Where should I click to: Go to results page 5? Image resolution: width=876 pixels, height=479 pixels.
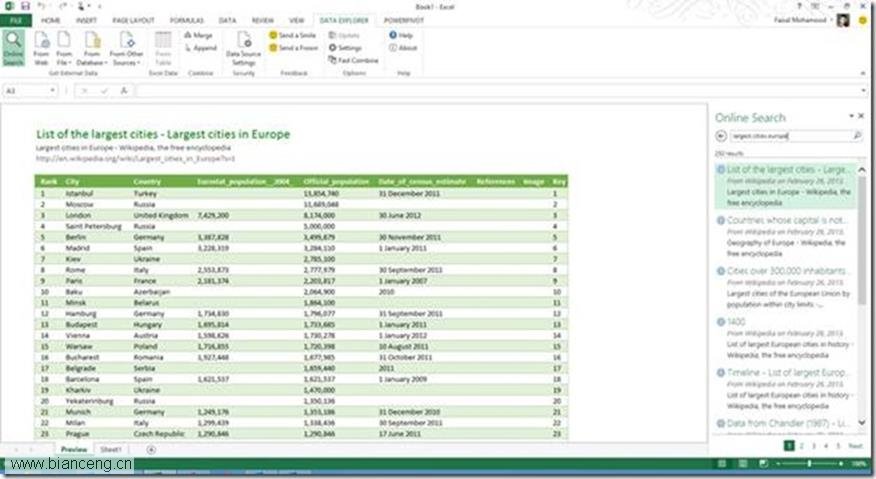838,445
